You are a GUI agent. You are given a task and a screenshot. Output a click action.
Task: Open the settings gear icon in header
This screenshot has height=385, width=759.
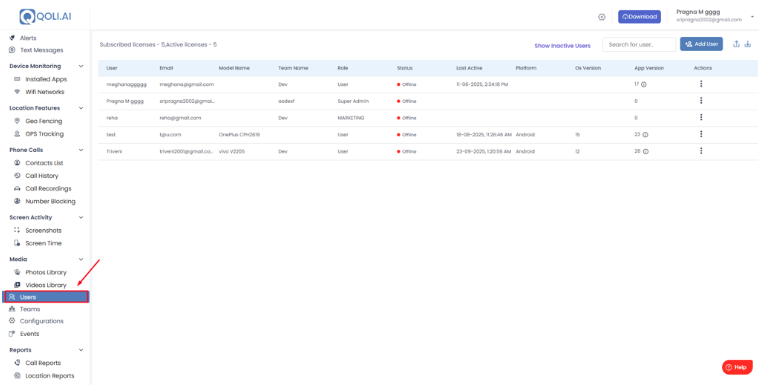tap(602, 17)
